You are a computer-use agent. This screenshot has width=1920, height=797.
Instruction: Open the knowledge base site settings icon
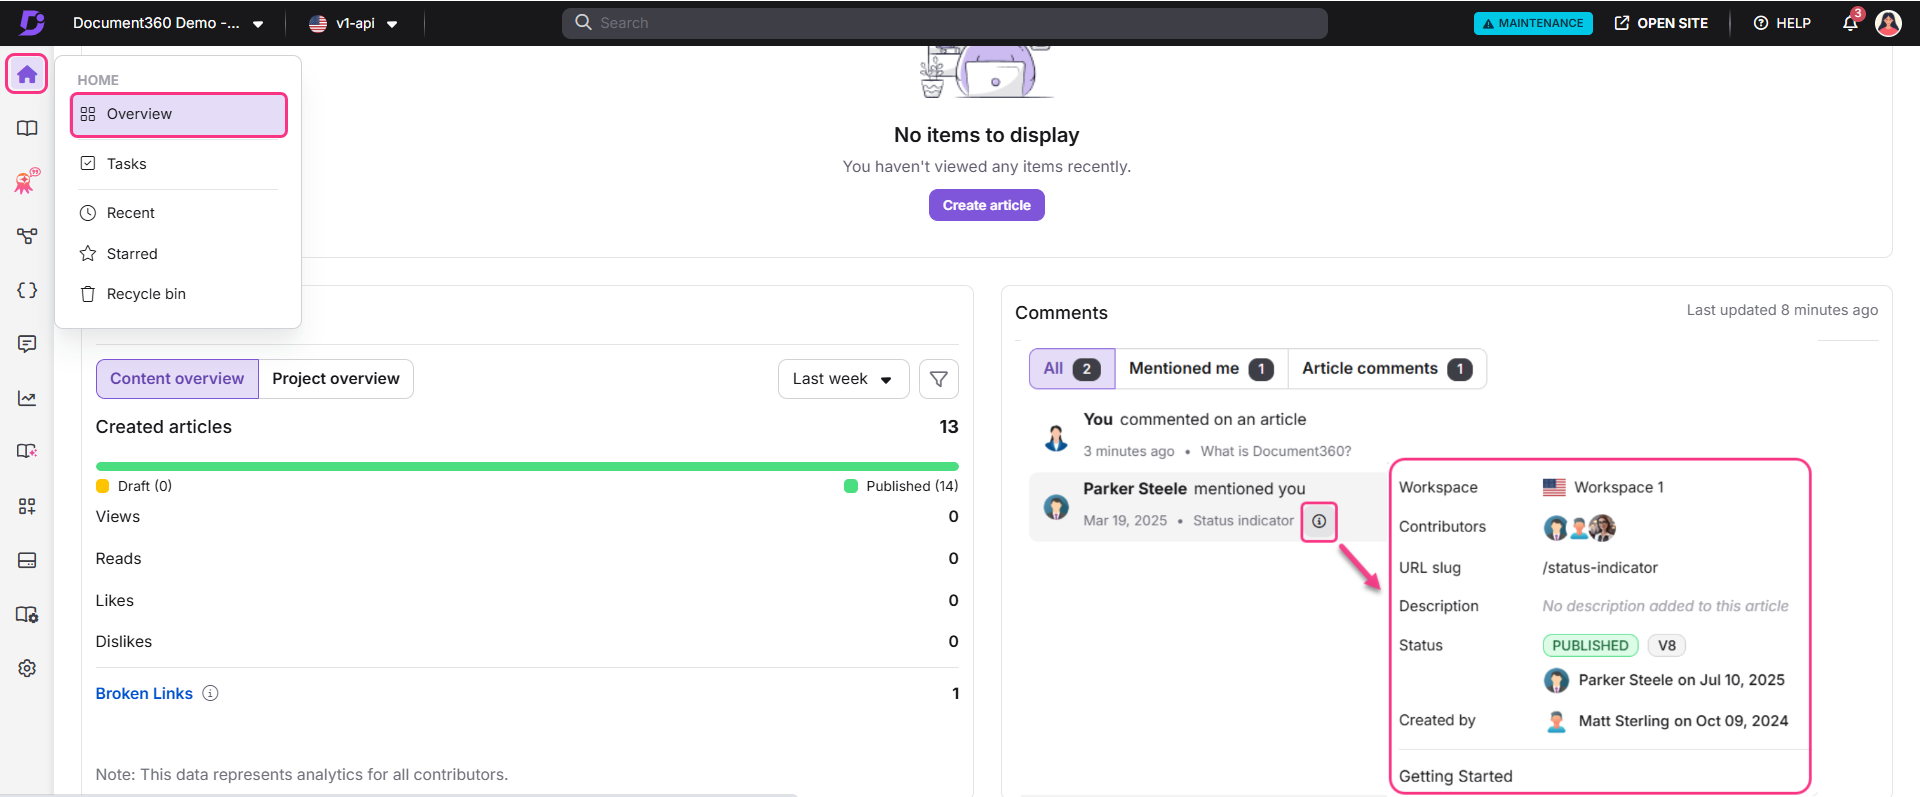pos(27,614)
